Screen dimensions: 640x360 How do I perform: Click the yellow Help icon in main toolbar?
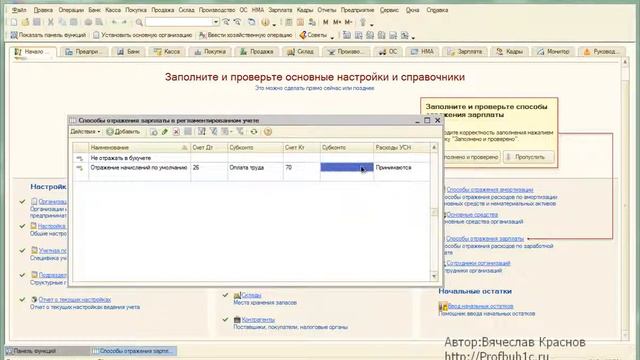coord(265,22)
